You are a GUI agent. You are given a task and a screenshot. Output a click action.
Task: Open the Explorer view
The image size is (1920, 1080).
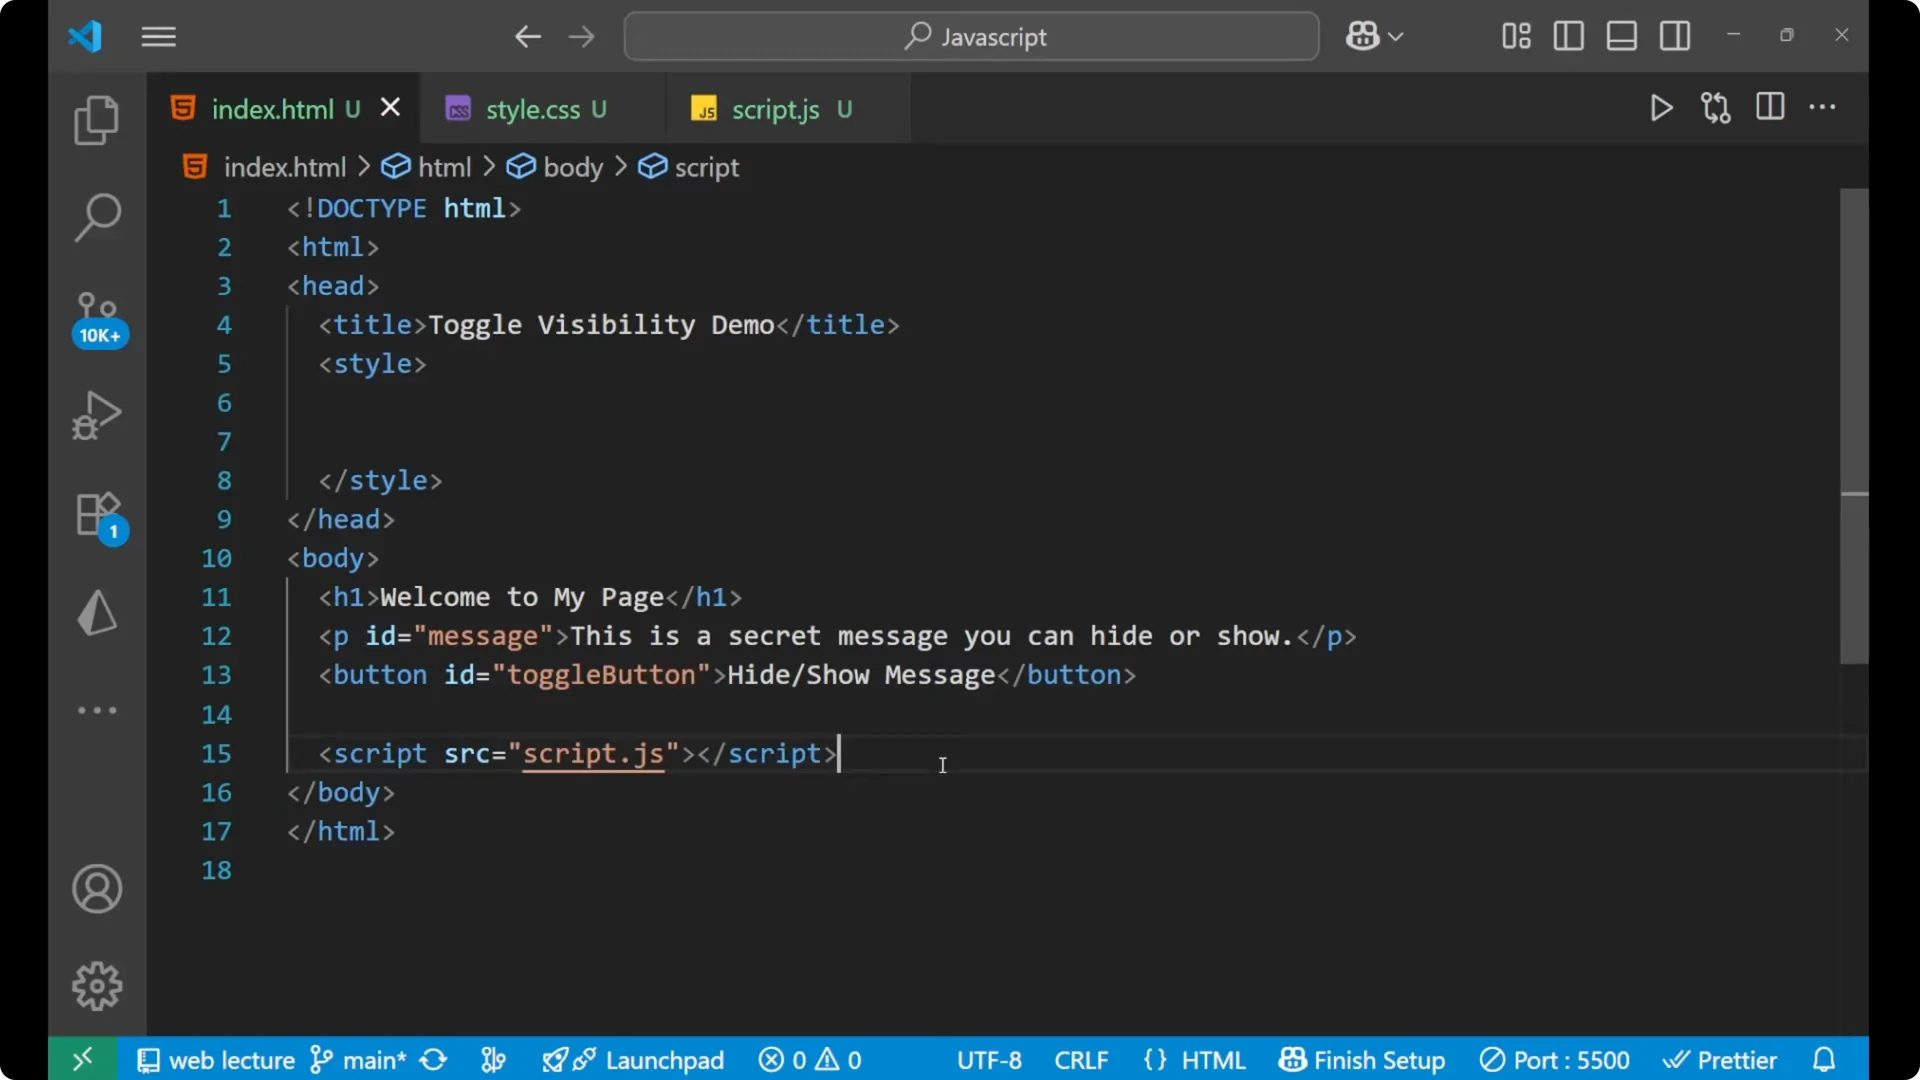point(96,119)
